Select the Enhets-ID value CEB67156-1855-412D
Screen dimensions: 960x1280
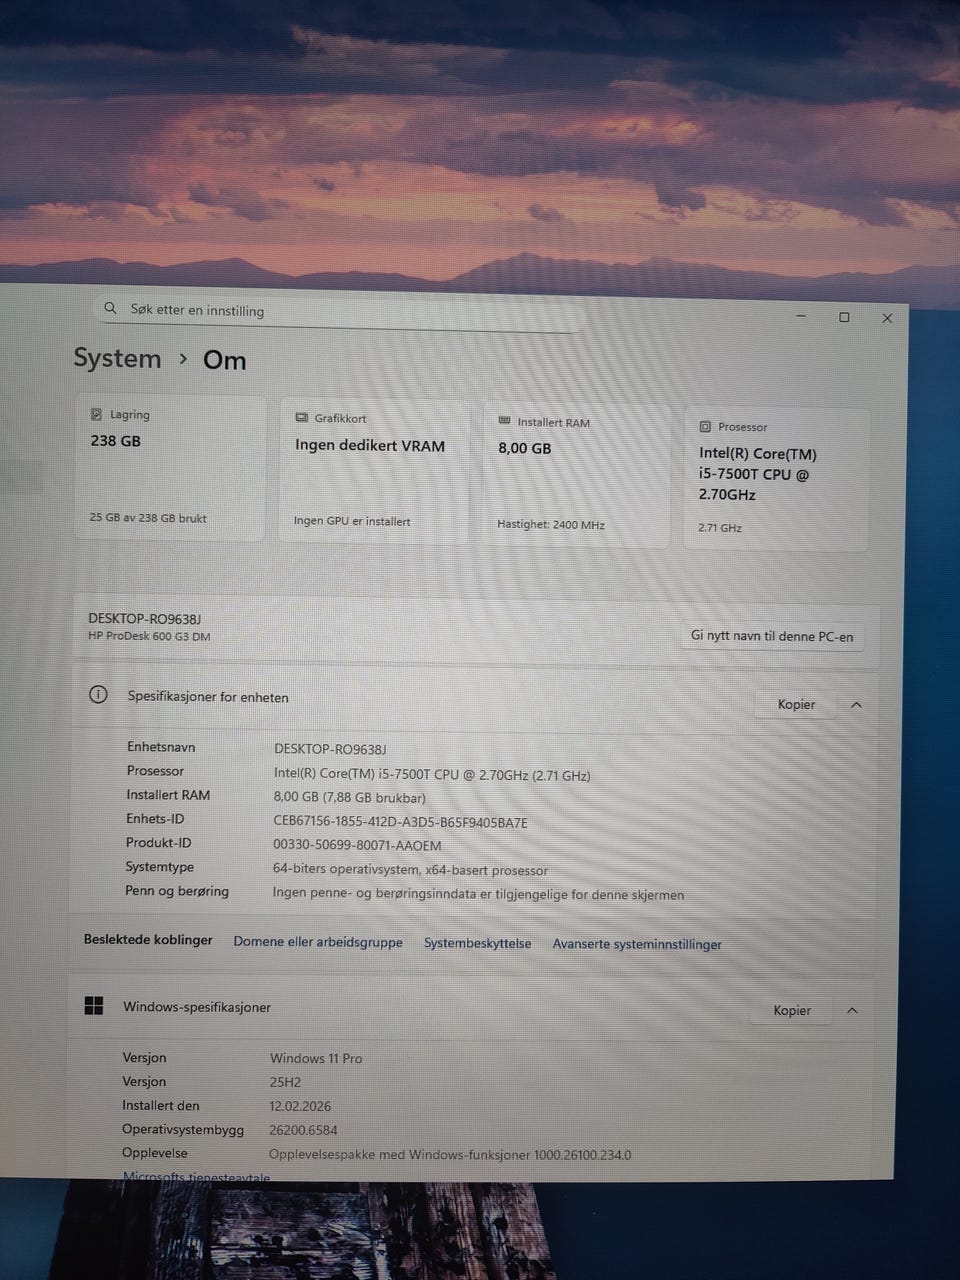point(400,822)
